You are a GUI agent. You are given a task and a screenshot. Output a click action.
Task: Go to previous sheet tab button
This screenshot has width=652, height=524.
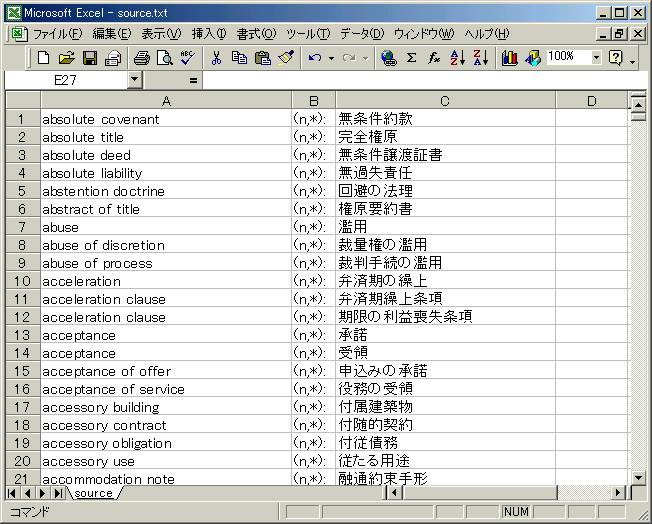click(27, 493)
